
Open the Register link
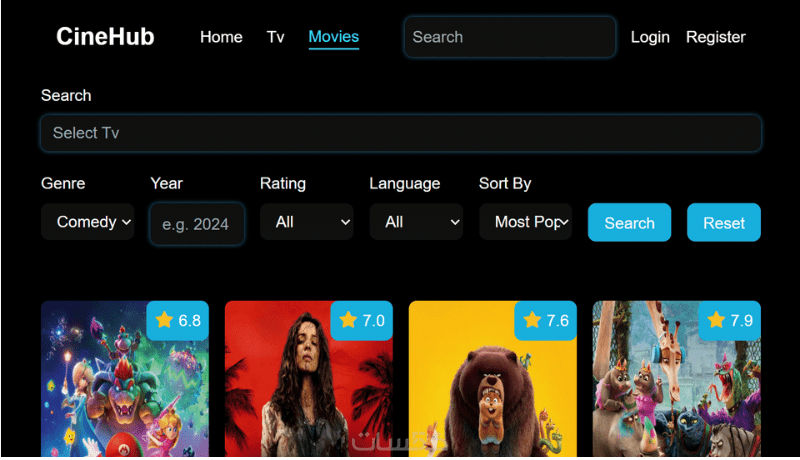(716, 37)
